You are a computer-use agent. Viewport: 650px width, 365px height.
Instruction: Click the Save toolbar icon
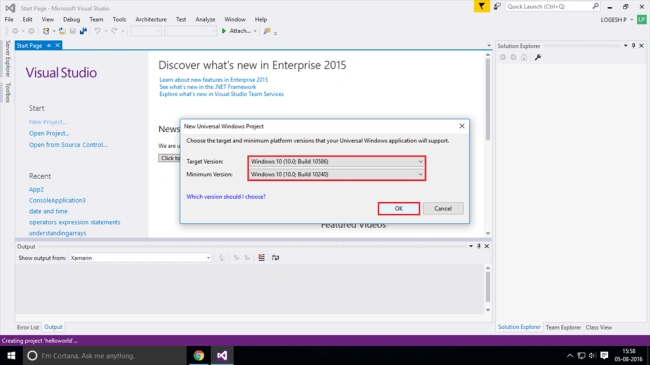(x=73, y=31)
